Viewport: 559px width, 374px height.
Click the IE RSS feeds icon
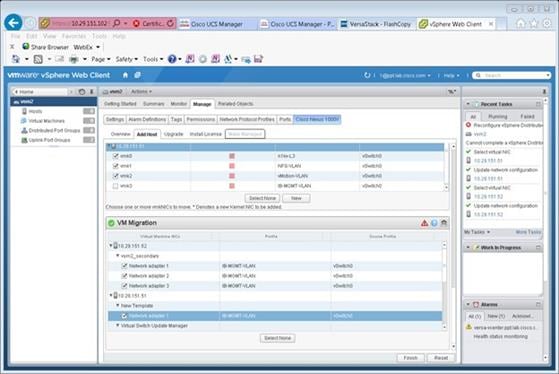[38, 59]
